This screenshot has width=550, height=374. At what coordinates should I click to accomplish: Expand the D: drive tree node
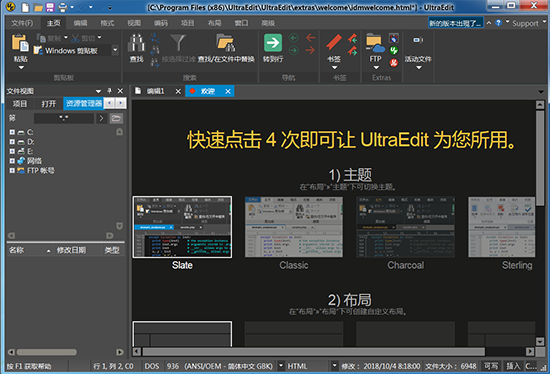[x=12, y=142]
